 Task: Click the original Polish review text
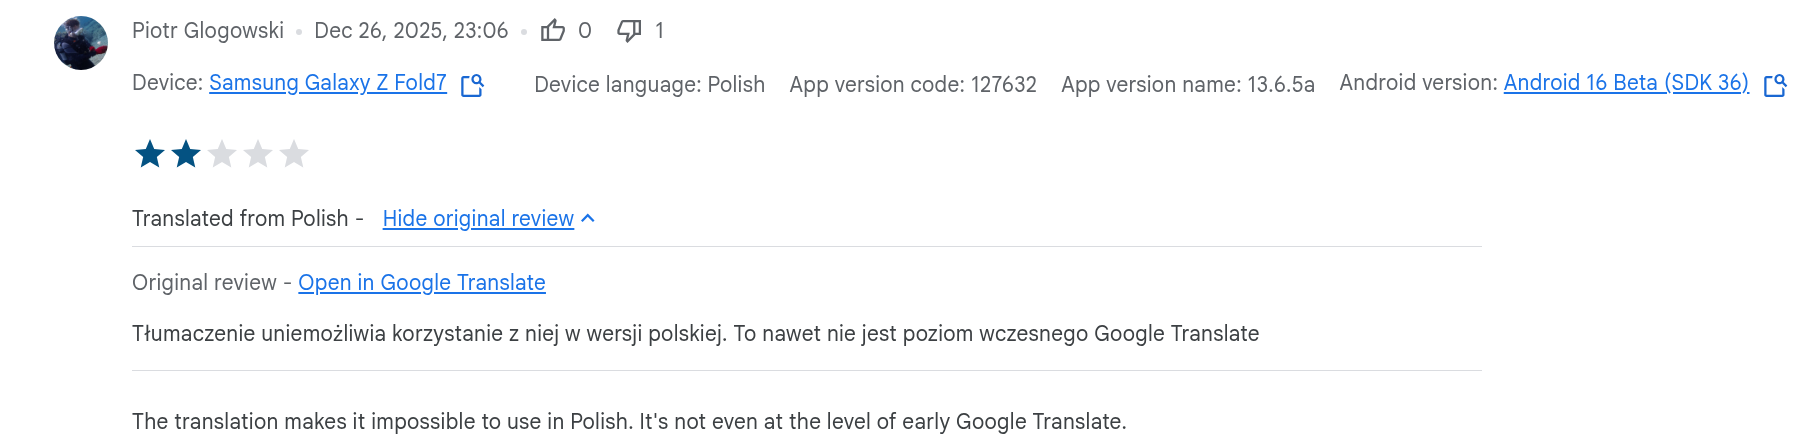point(695,334)
